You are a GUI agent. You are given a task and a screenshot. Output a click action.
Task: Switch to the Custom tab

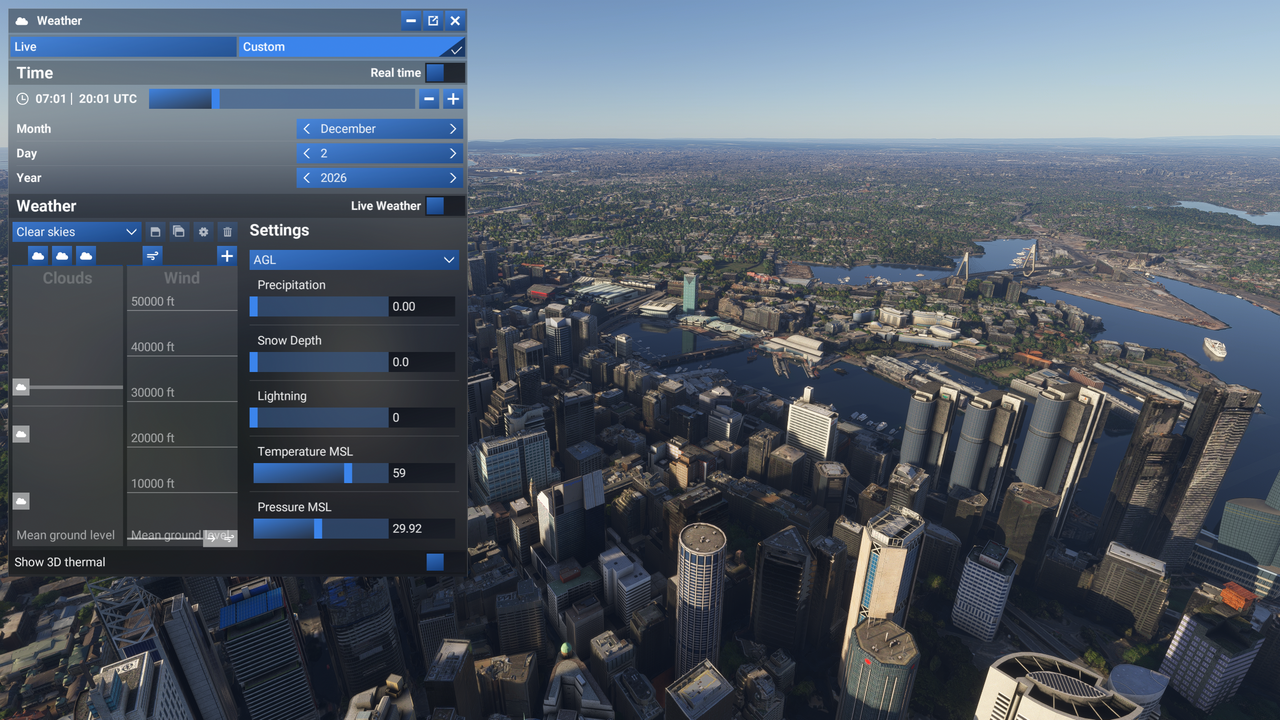coord(351,47)
